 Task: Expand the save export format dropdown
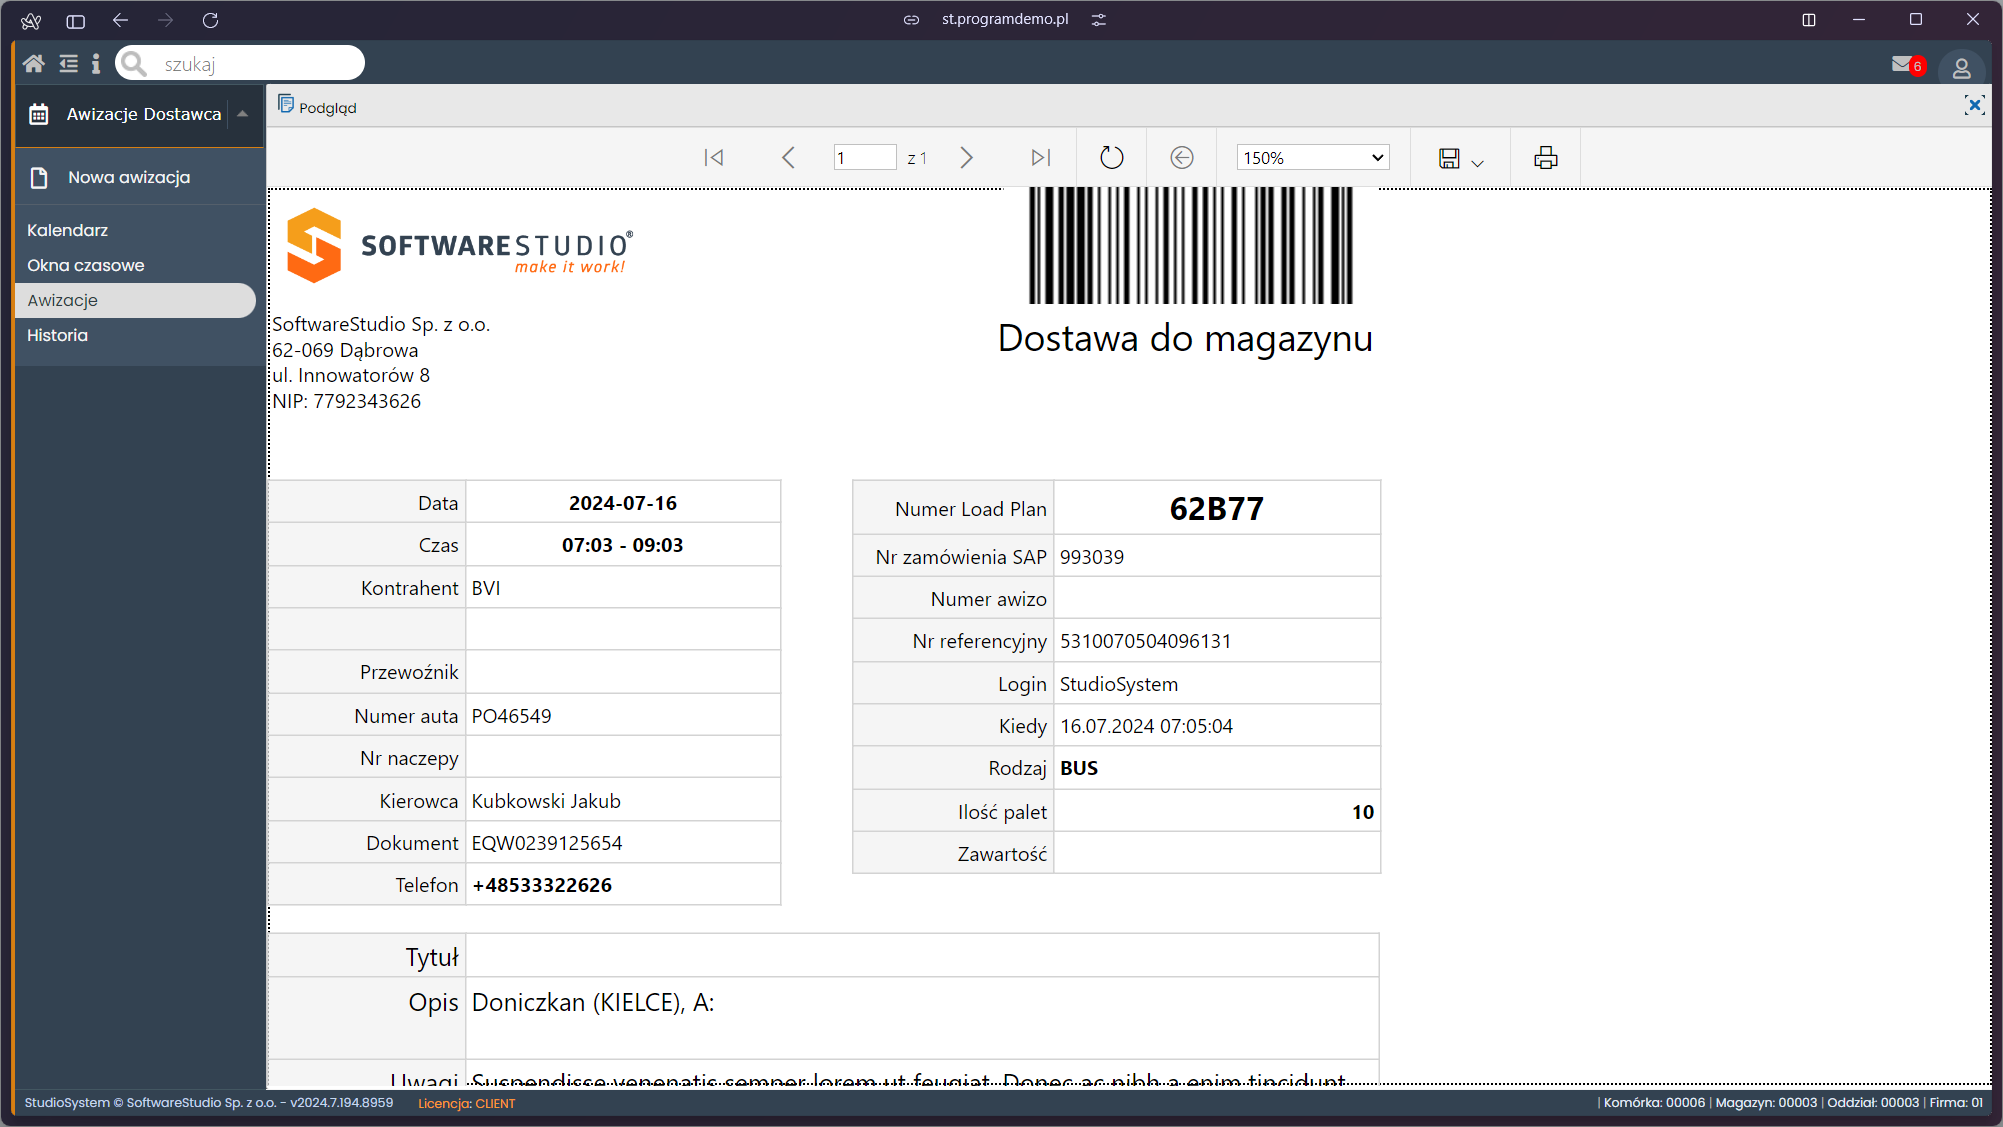1476,161
